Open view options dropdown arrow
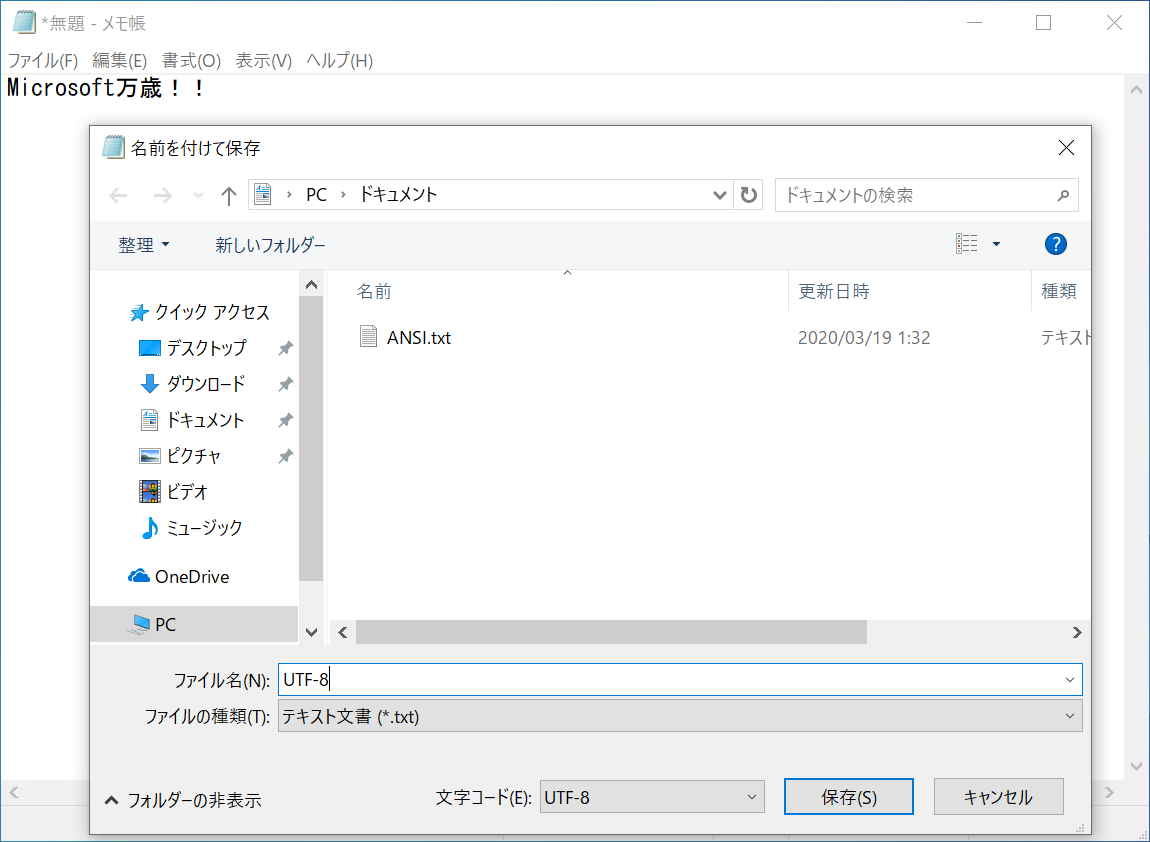Viewport: 1150px width, 842px height. click(x=996, y=244)
